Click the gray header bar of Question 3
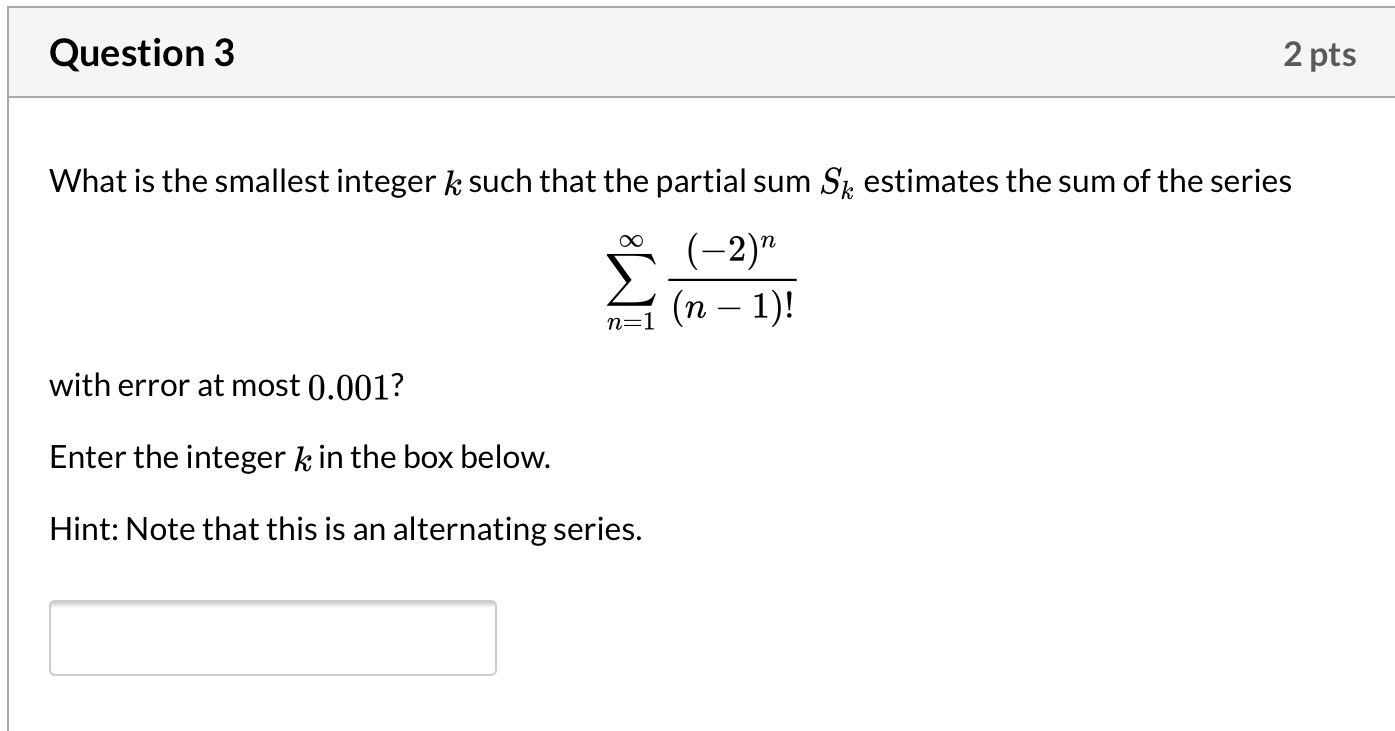This screenshot has height=731, width=1395. (700, 53)
